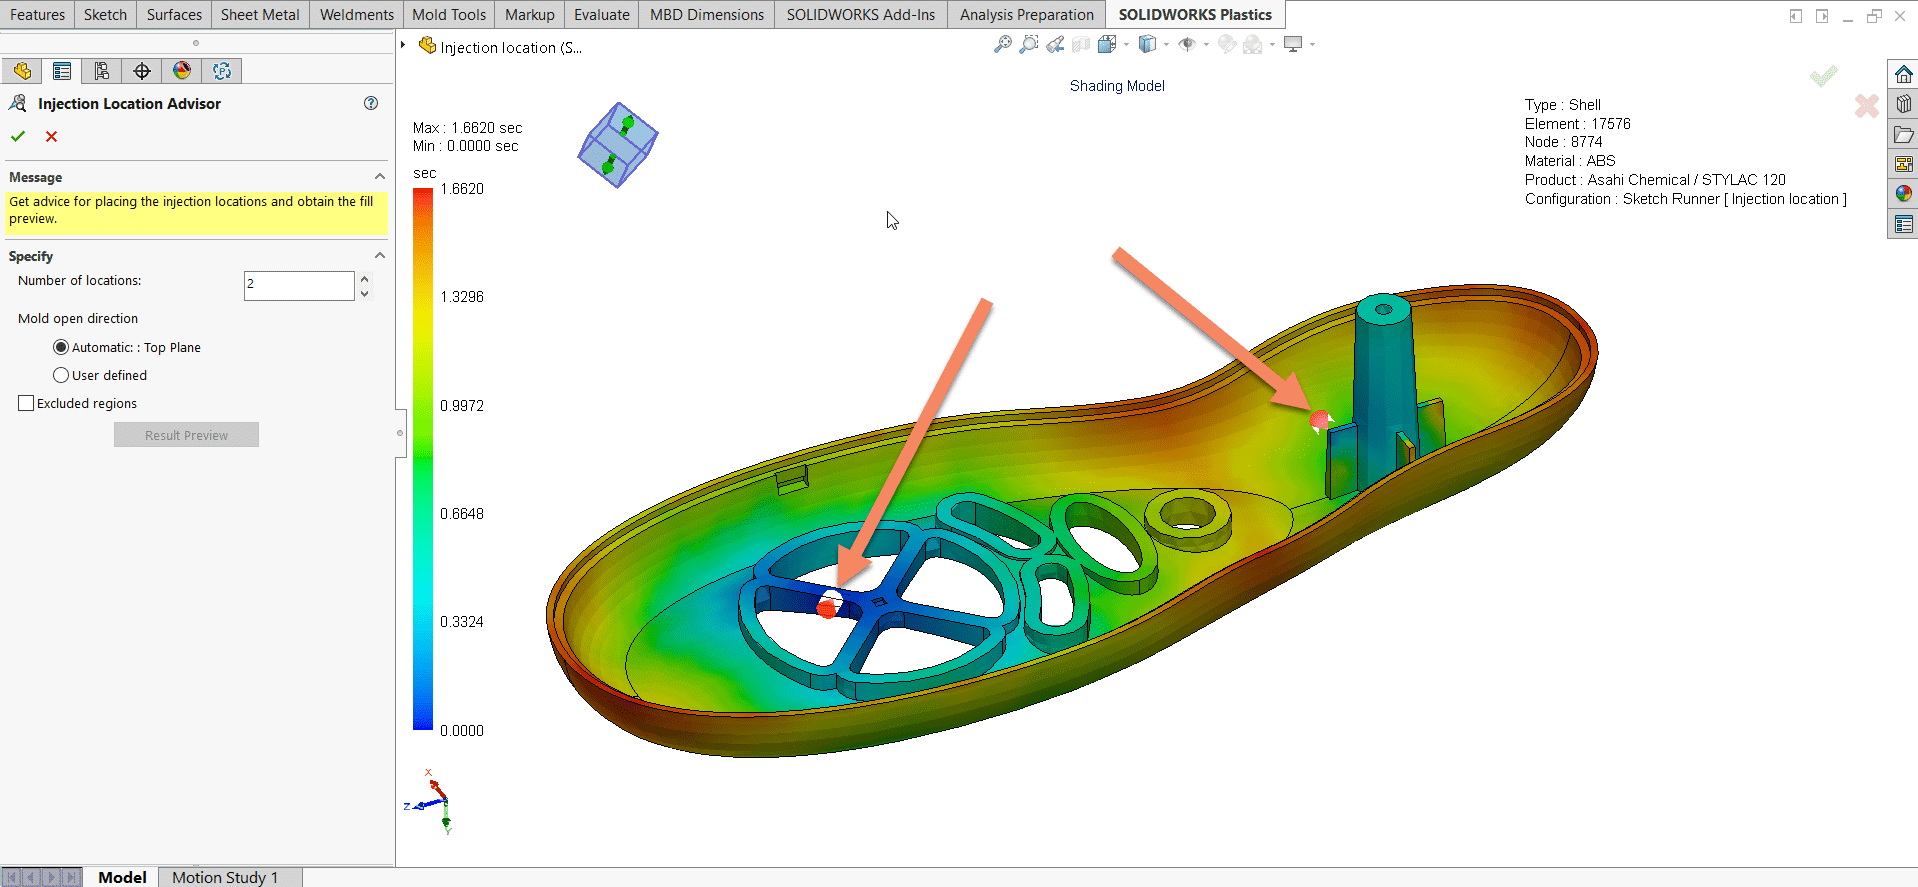The height and width of the screenshot is (887, 1918).
Task: Switch to the Mold Tools tab
Action: pyautogui.click(x=448, y=15)
